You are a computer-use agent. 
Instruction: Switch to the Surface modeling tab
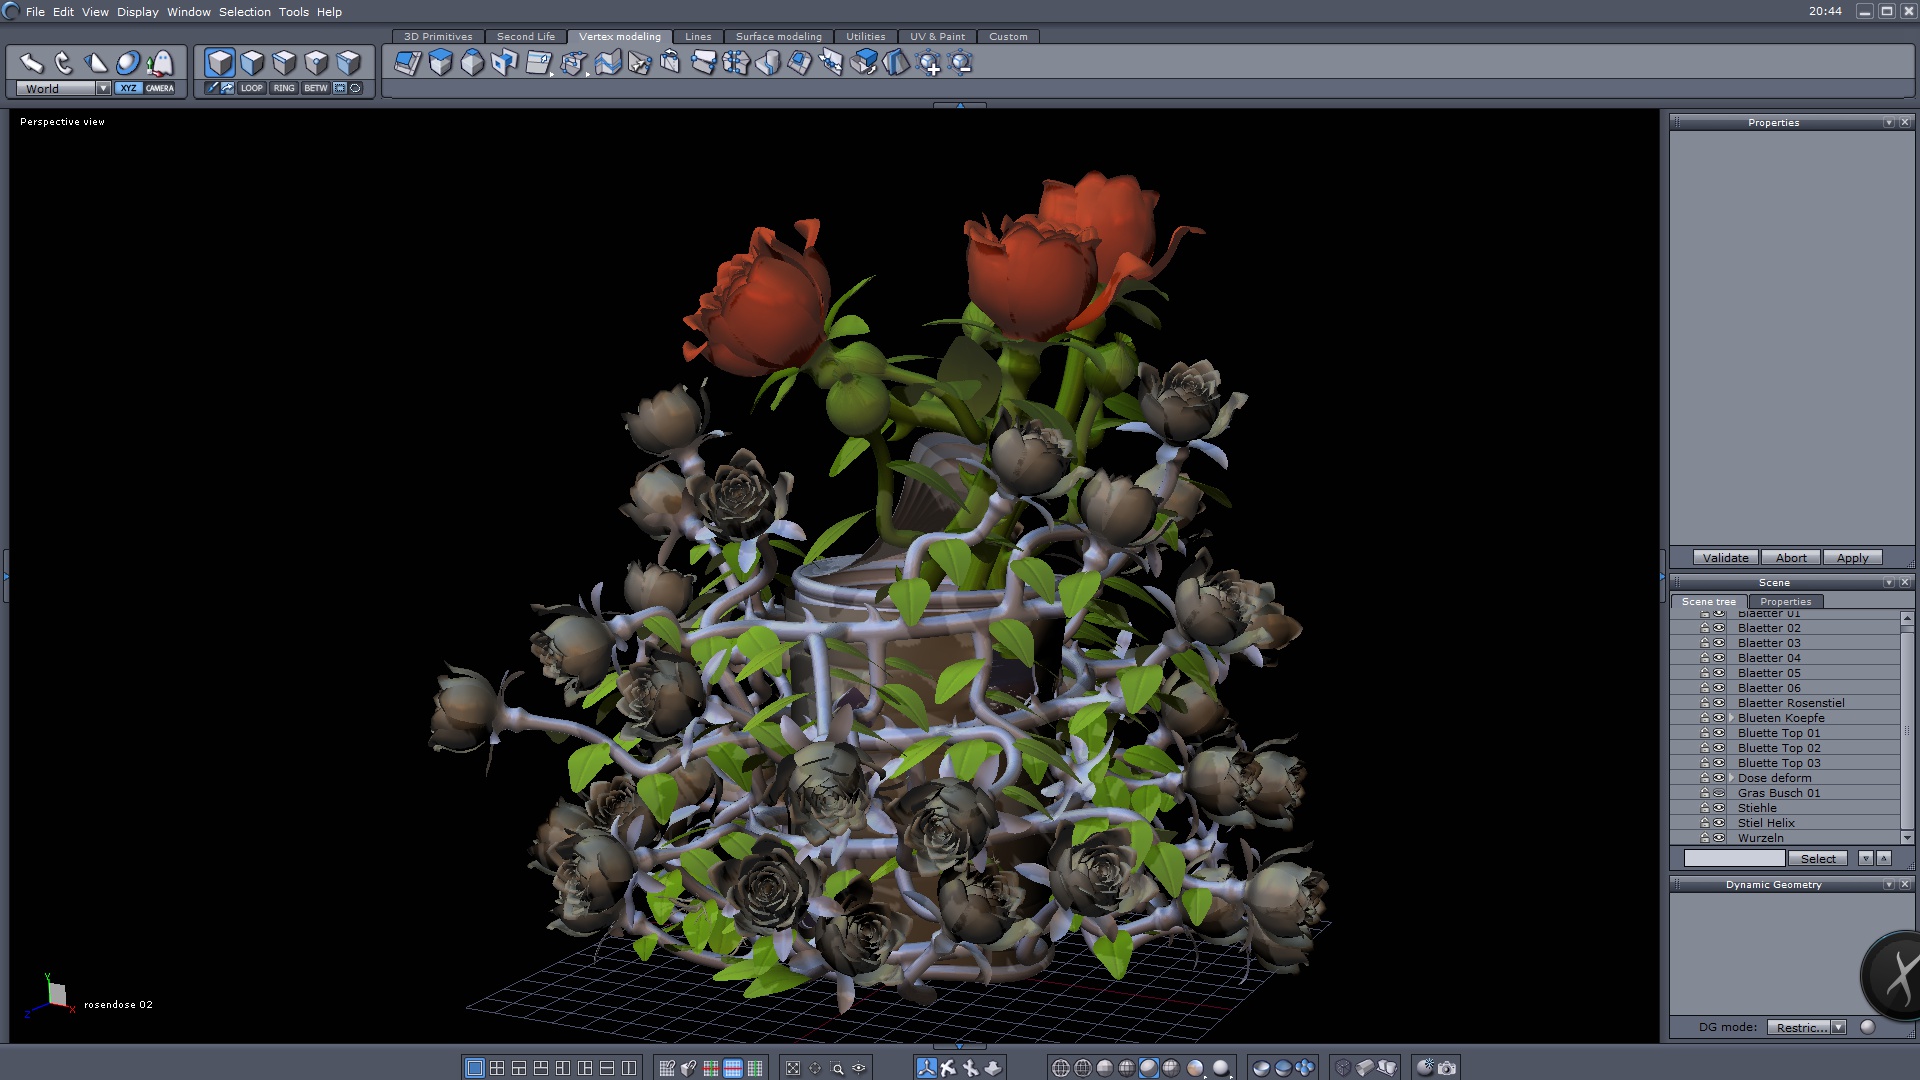coord(778,36)
